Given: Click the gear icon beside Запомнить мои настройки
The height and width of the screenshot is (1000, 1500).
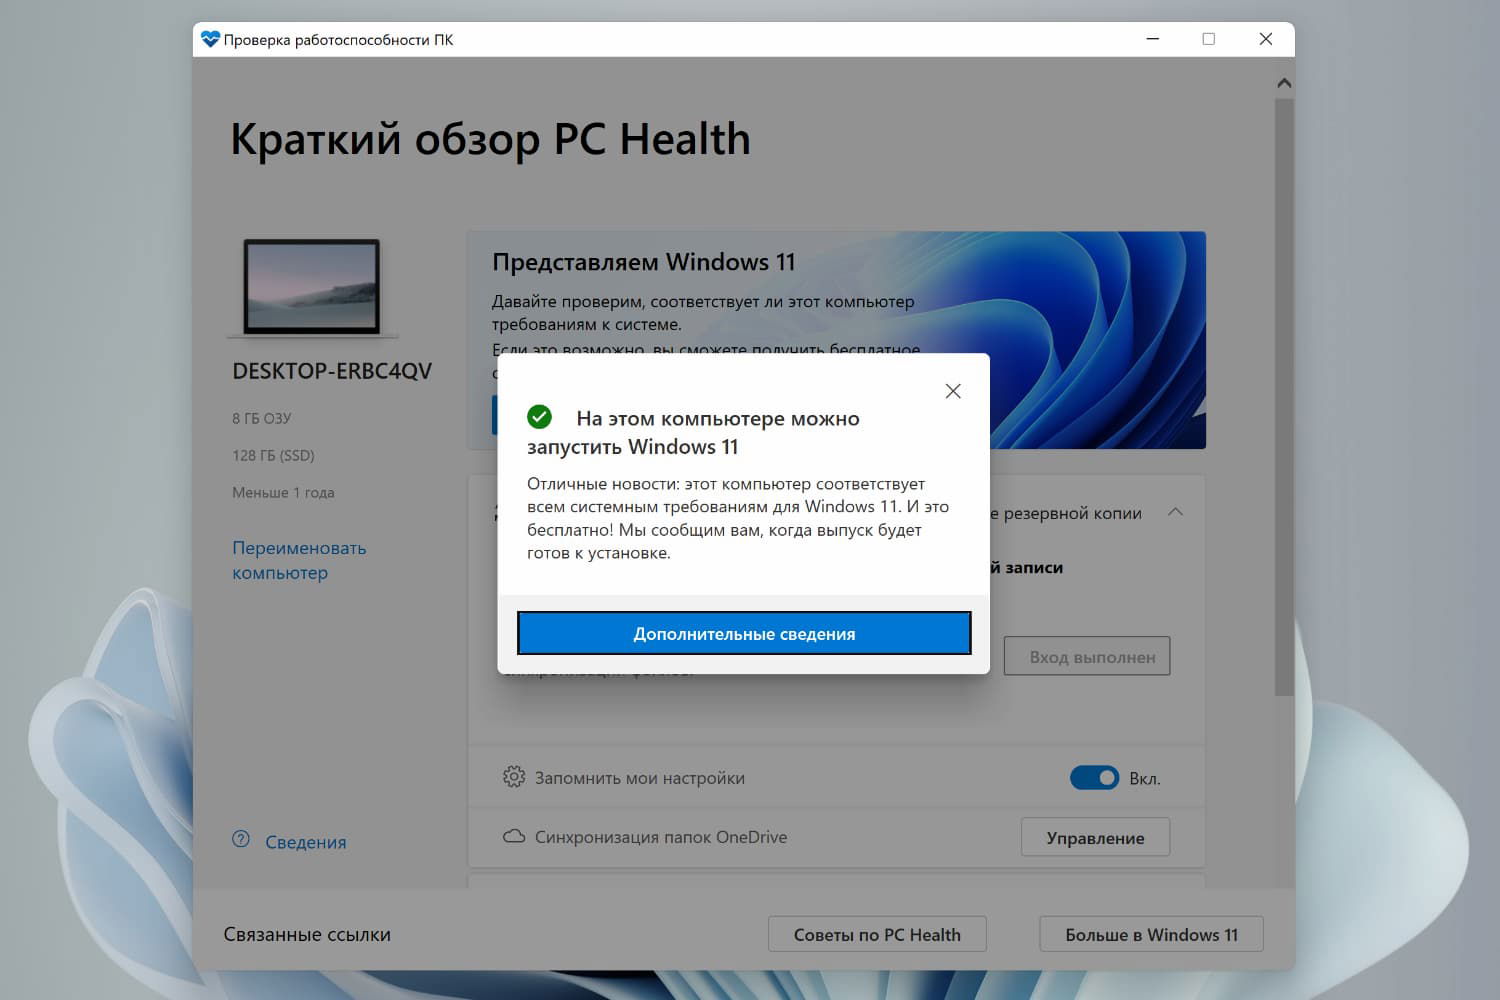Looking at the screenshot, I should (513, 777).
